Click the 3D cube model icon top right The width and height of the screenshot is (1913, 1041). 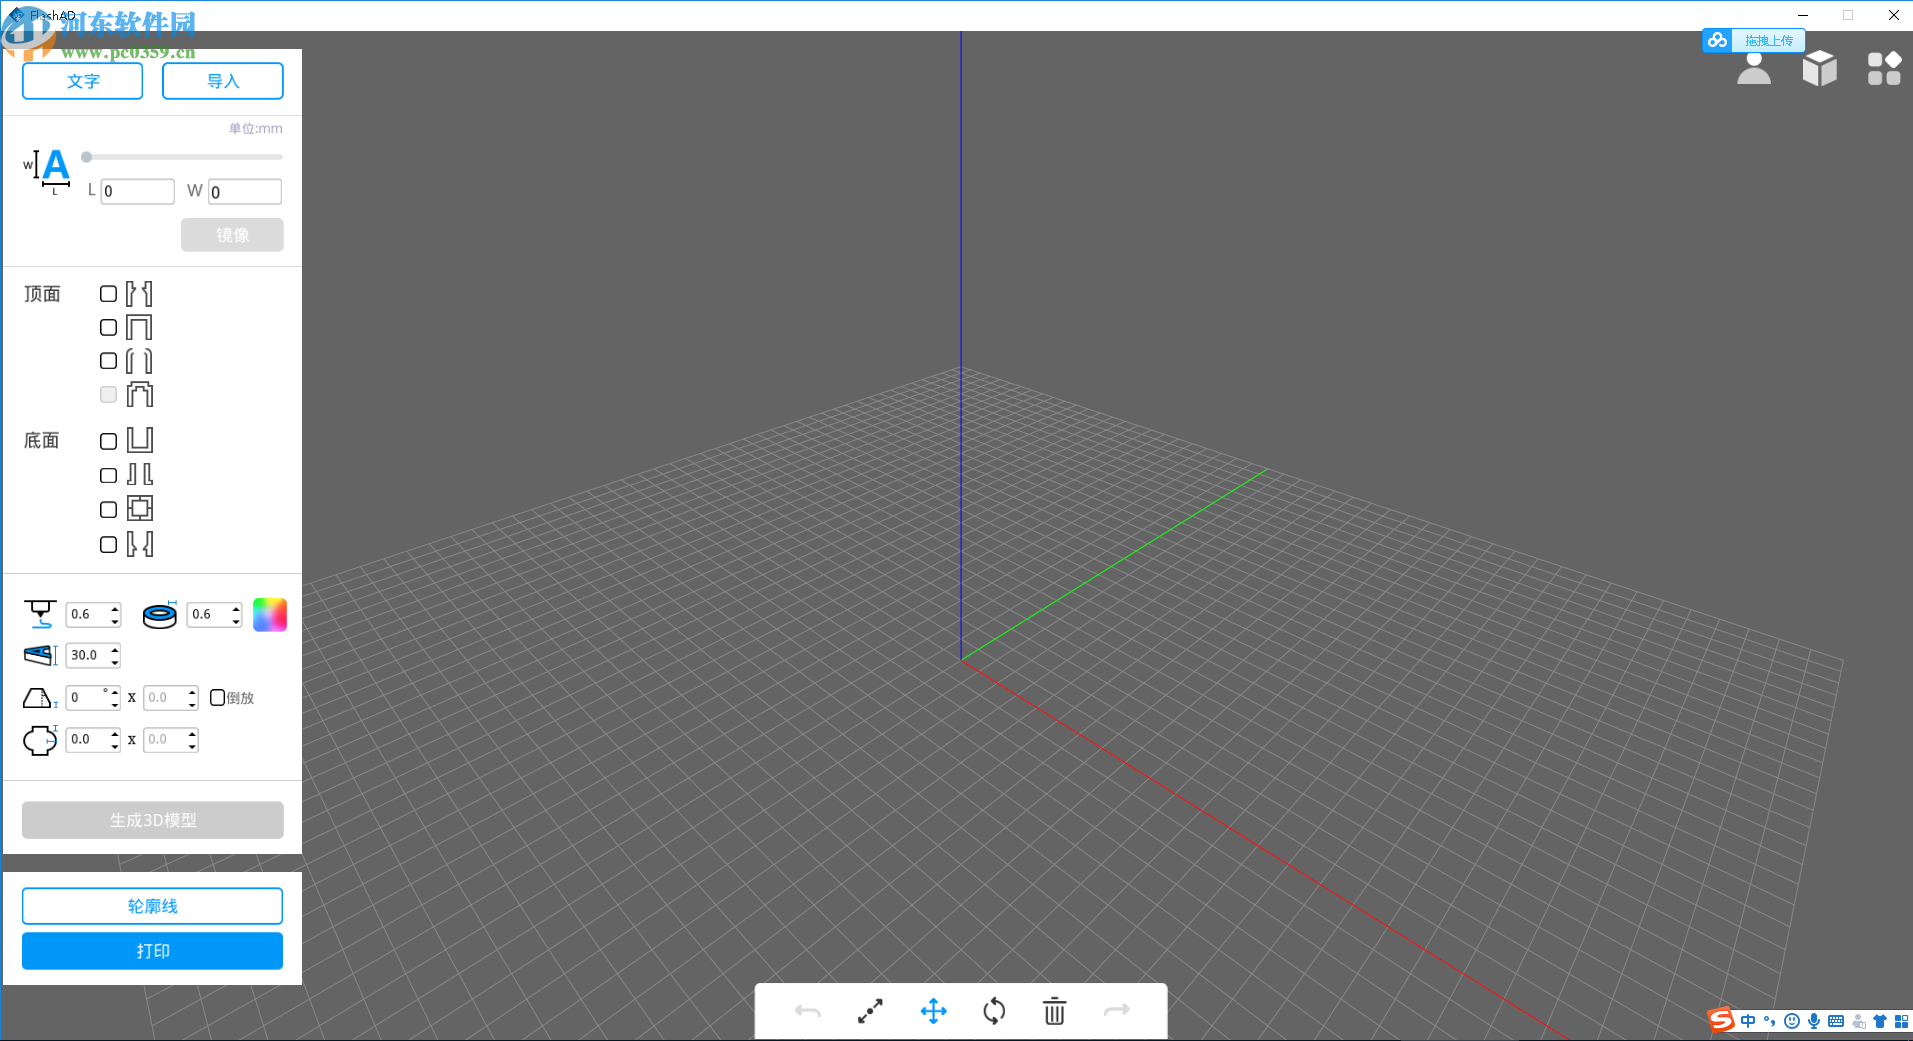[x=1818, y=68]
